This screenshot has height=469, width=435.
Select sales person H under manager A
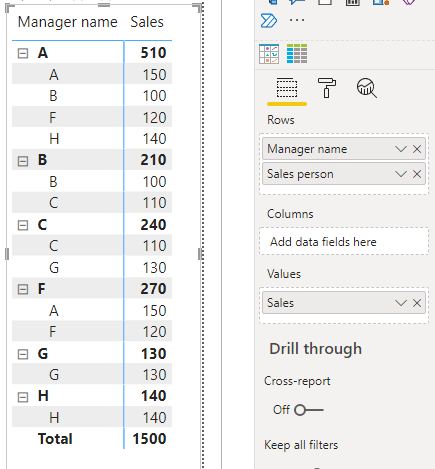tap(54, 139)
